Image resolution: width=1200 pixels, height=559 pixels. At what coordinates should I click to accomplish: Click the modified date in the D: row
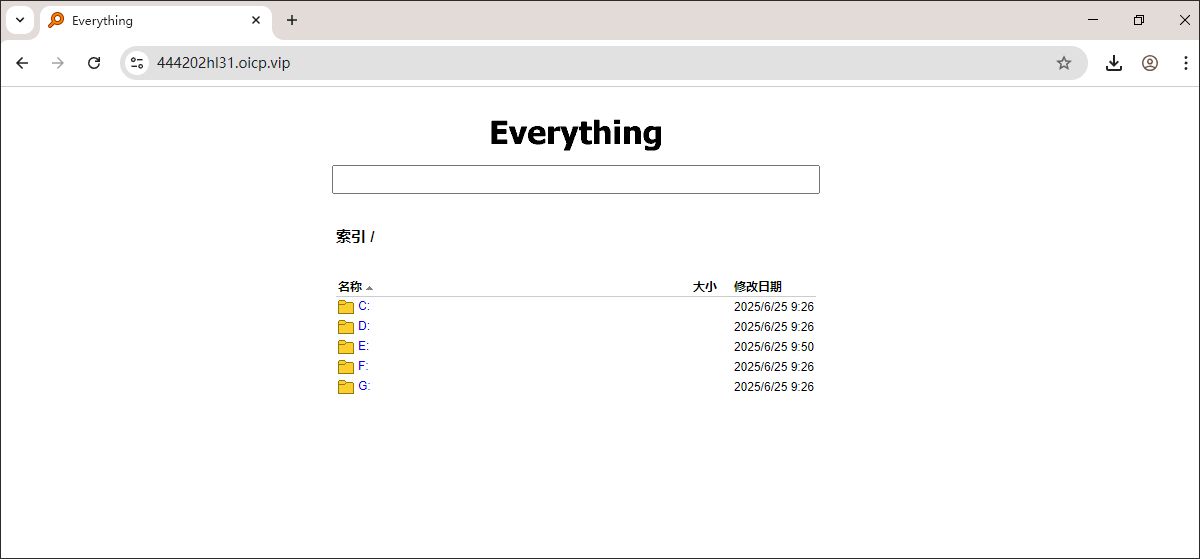click(x=774, y=327)
